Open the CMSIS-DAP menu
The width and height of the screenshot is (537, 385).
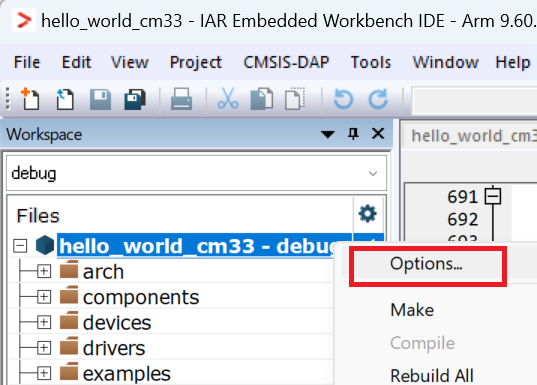(x=286, y=62)
